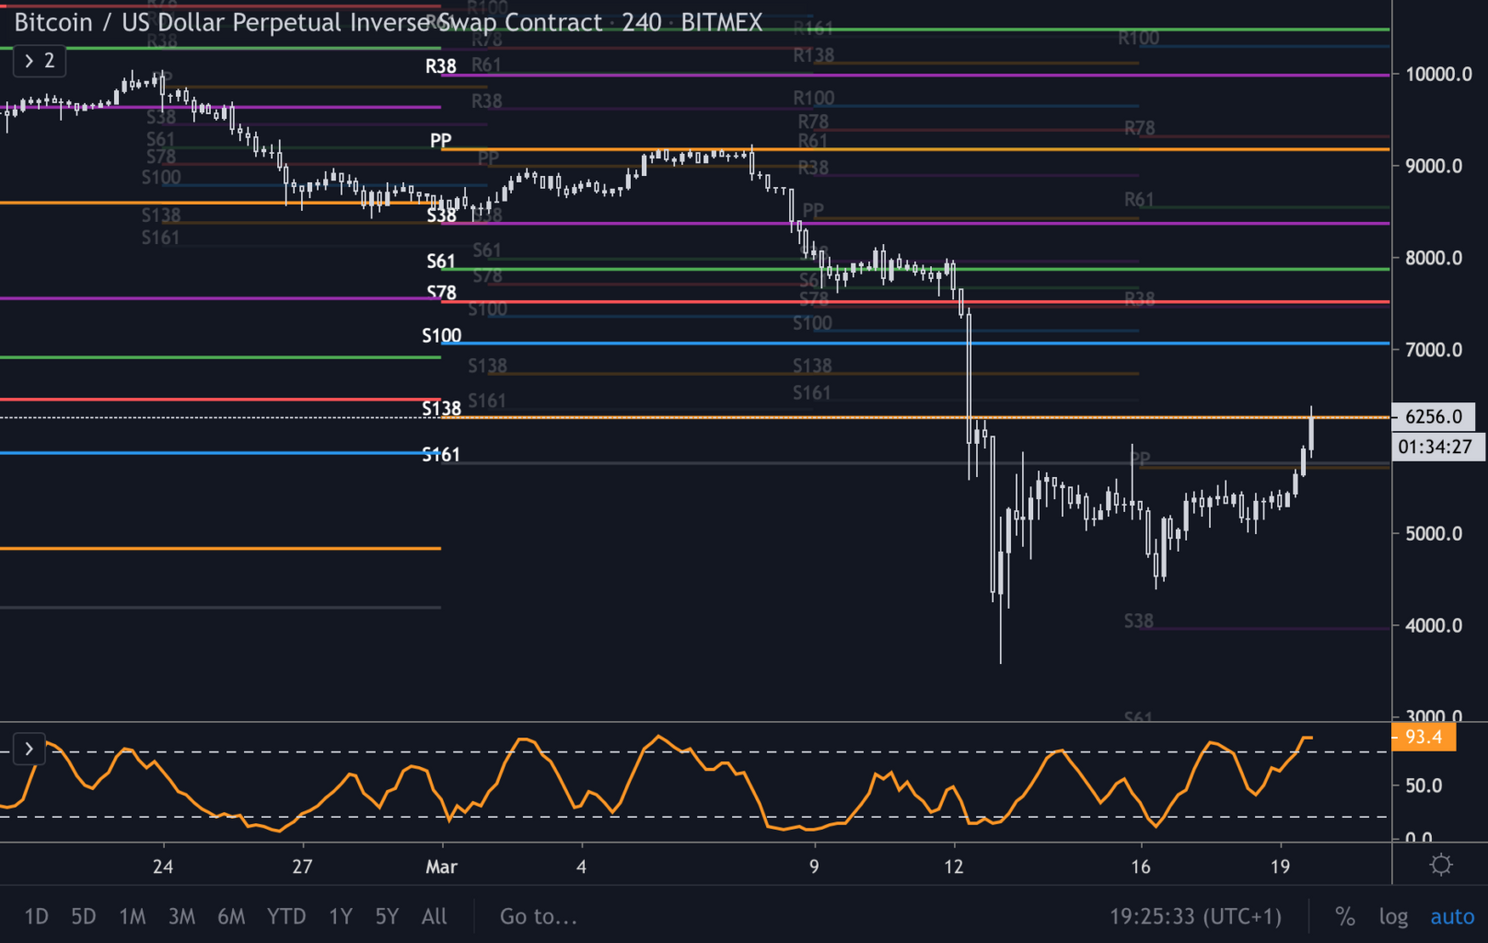Toggle the auto scale

[1452, 916]
